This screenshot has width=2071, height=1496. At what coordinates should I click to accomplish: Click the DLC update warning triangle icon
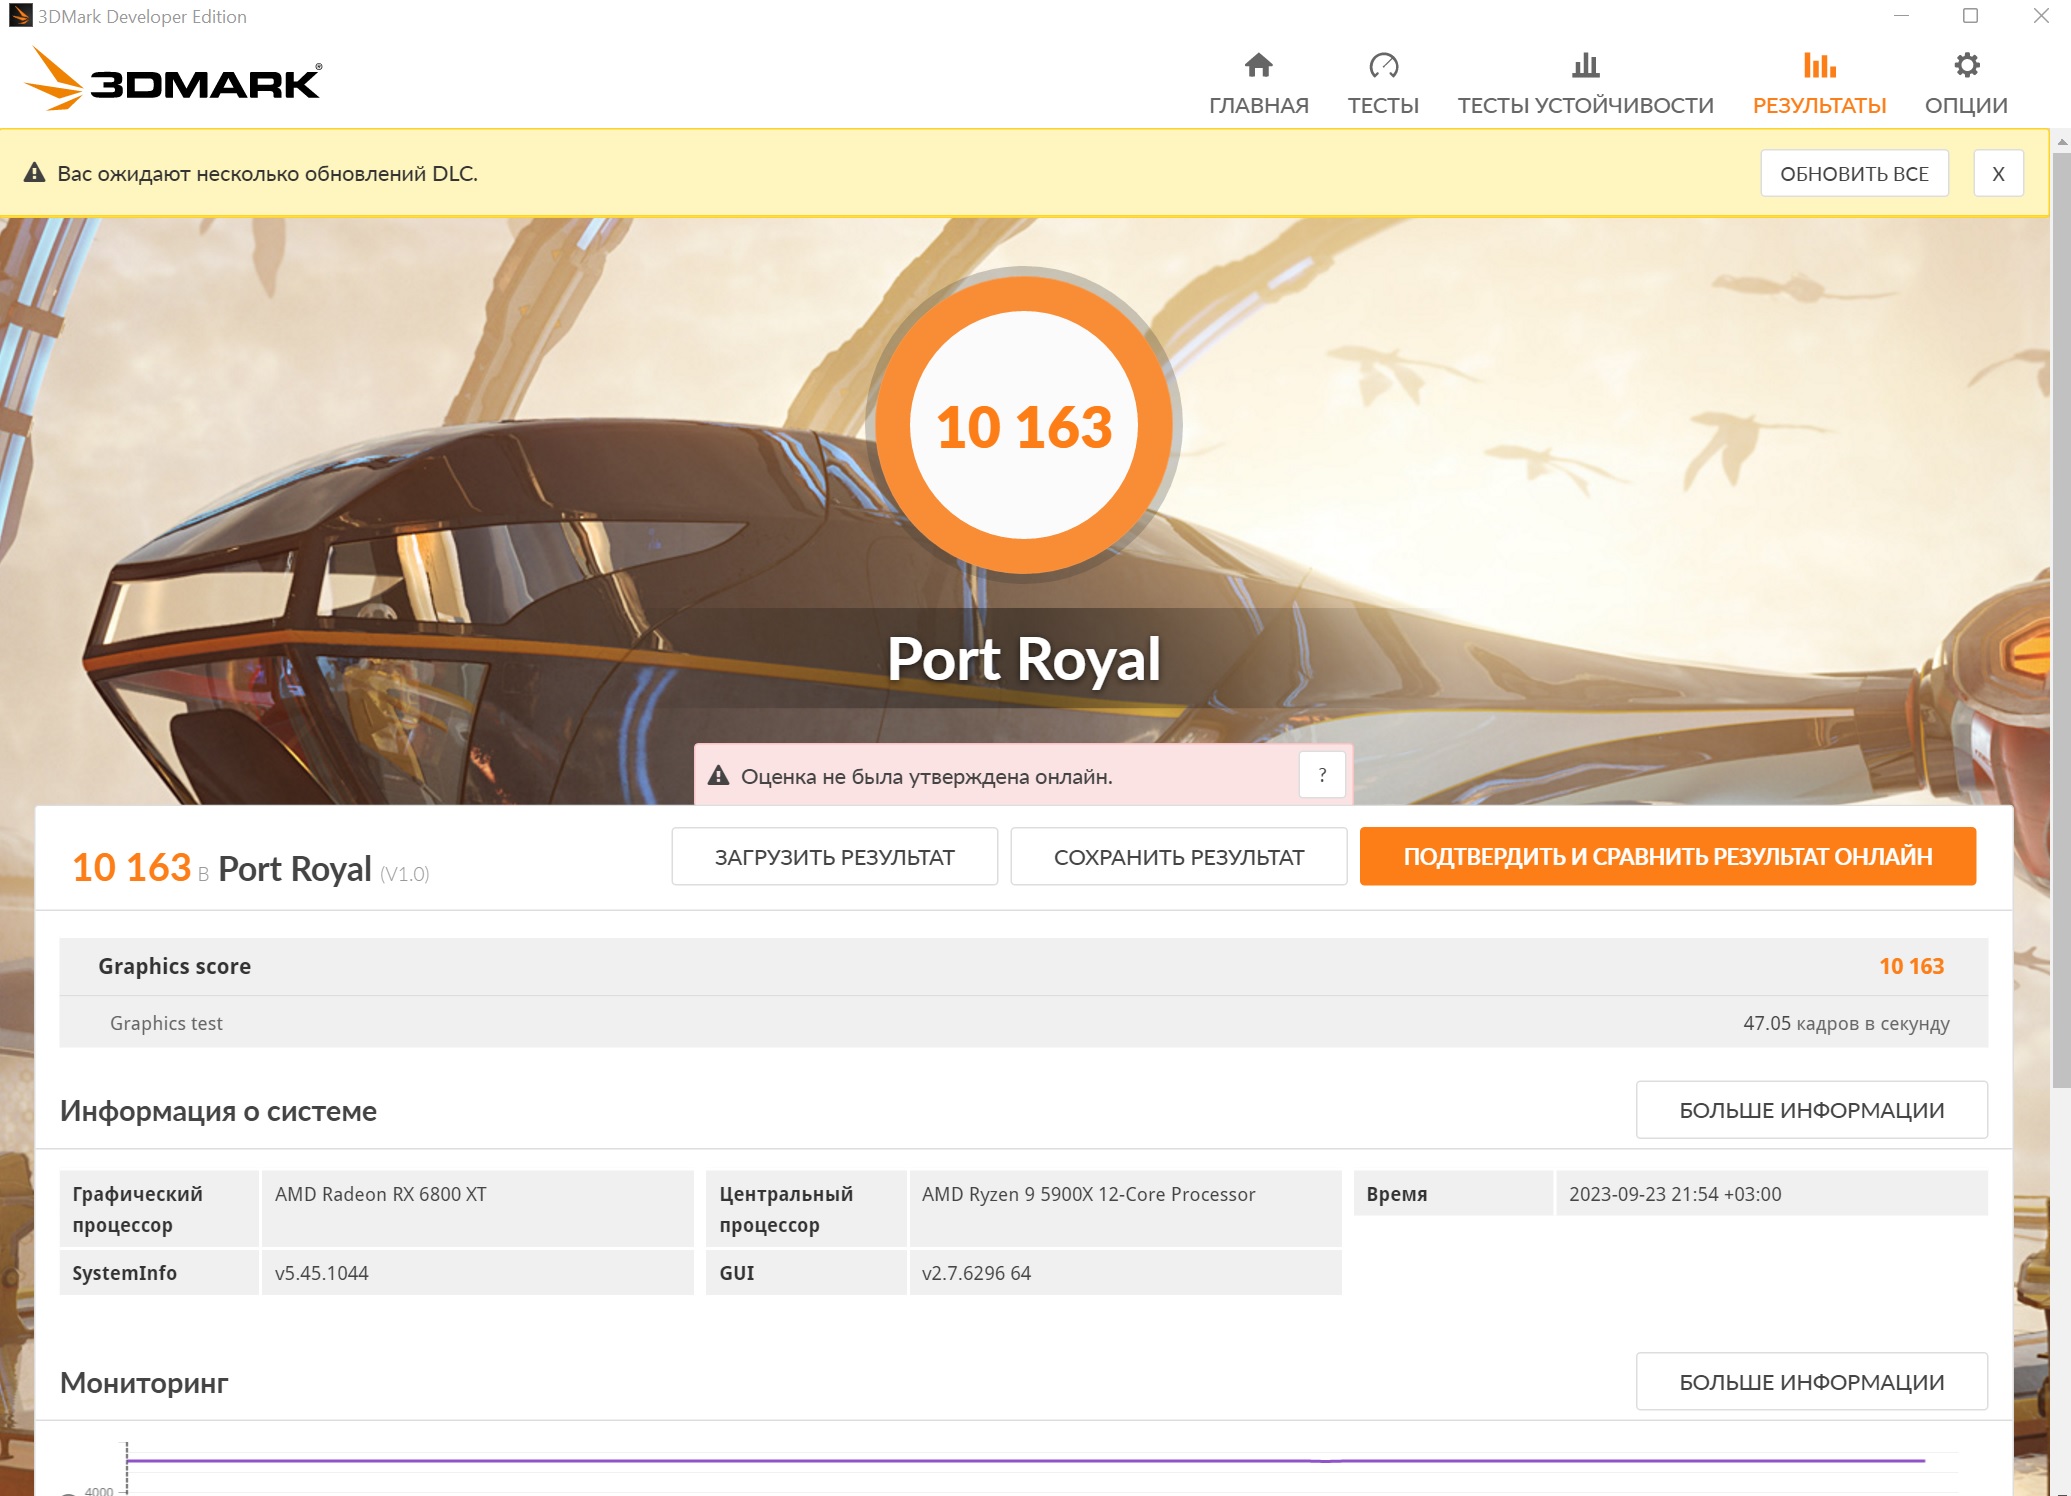35,173
